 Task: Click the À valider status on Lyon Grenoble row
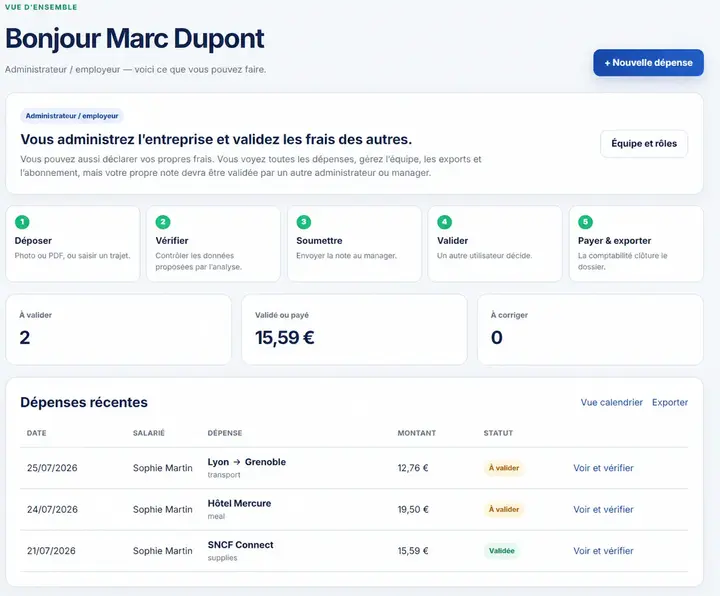504,468
